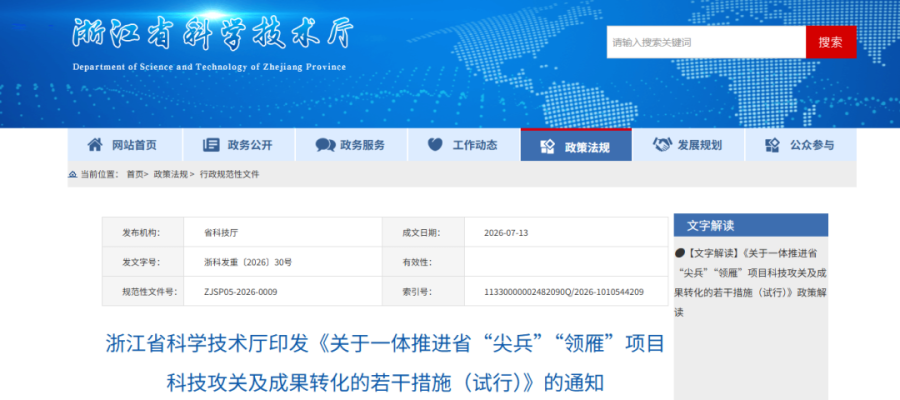Click the heart icon beside 工作动态
Screen dimensions: 900x400
[x=435, y=145]
